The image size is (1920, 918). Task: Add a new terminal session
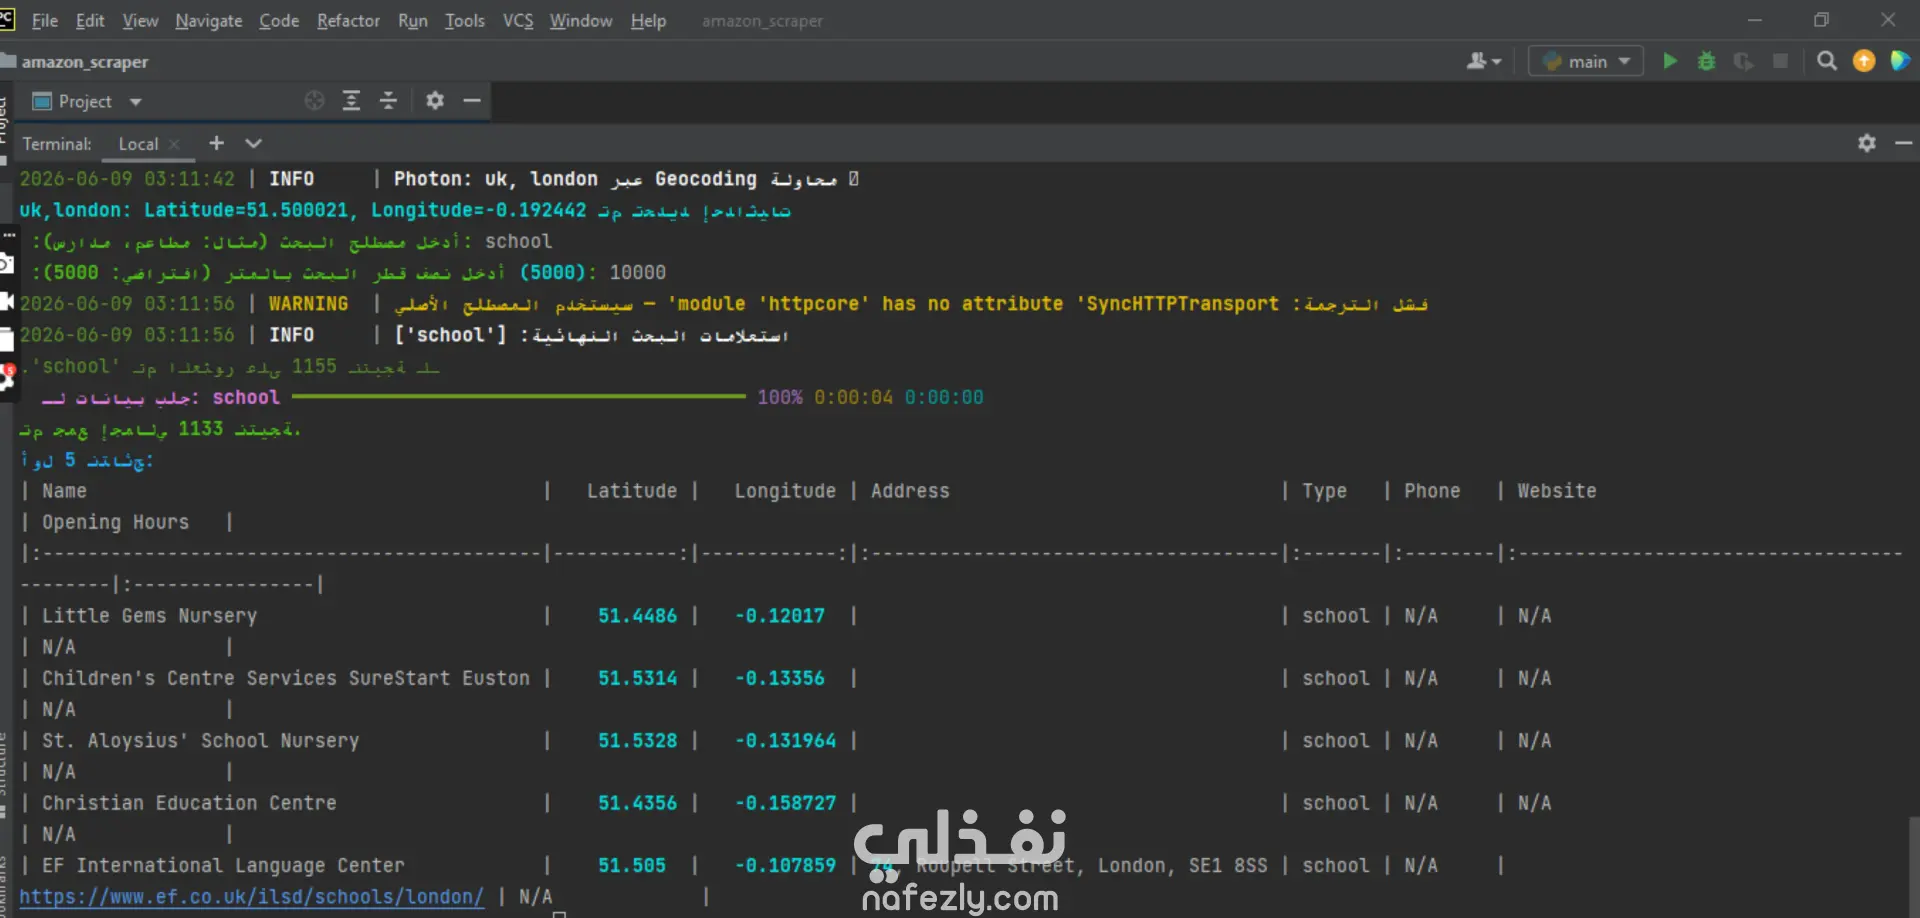pos(216,143)
